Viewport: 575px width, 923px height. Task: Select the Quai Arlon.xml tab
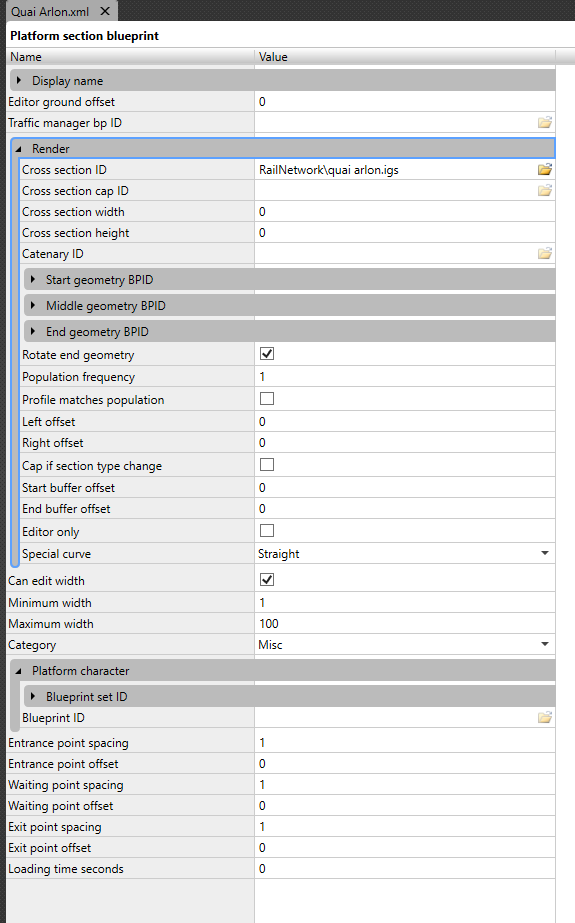coord(50,11)
